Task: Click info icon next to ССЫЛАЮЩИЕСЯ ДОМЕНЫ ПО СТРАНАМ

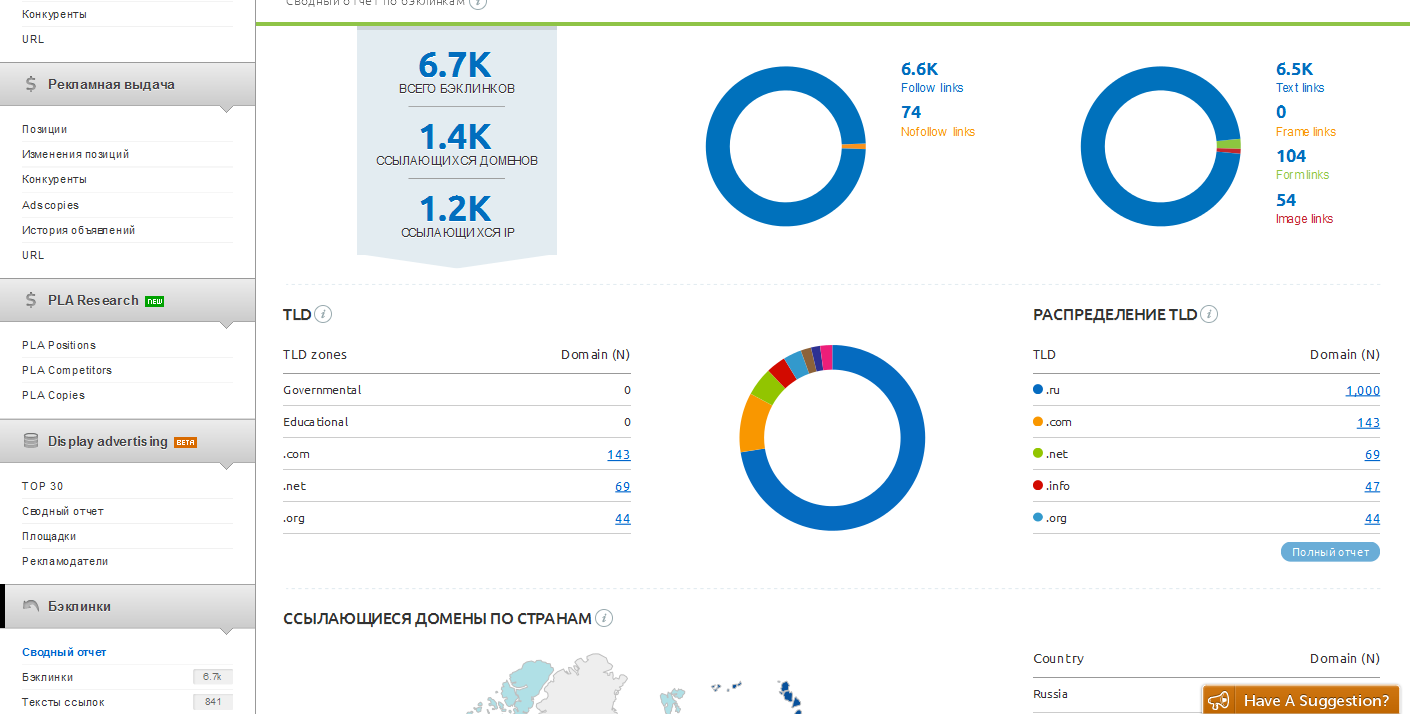Action: (x=604, y=618)
